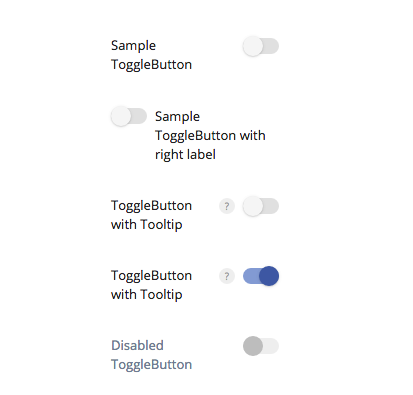This screenshot has height=395, width=413.
Task: Turn off the blue ToggleButton with Tooltip switch
Action: coord(261,276)
